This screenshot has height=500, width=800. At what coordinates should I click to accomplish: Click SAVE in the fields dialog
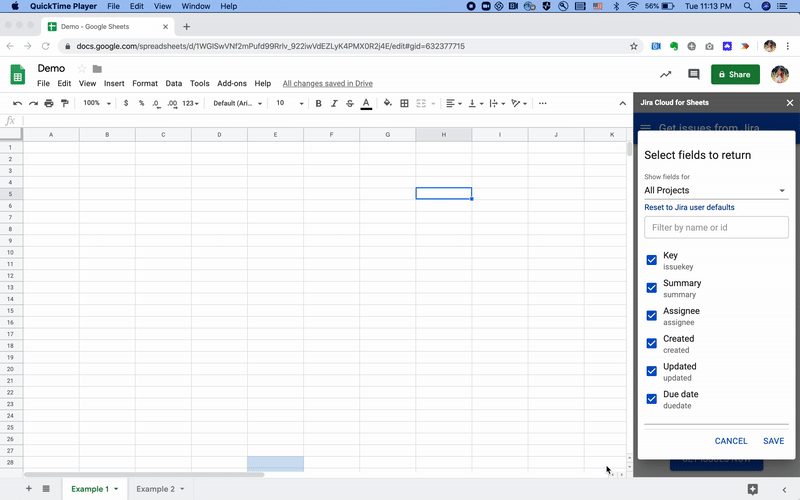[773, 441]
